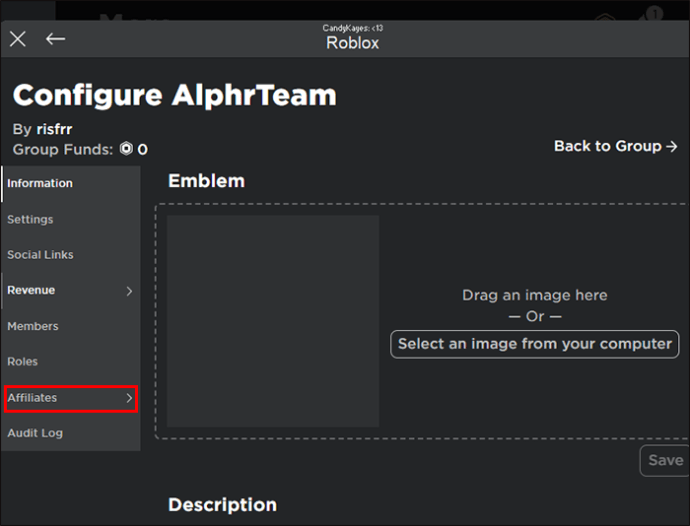The height and width of the screenshot is (526, 690).
Task: Expand the Revenue chevron arrow
Action: point(129,291)
